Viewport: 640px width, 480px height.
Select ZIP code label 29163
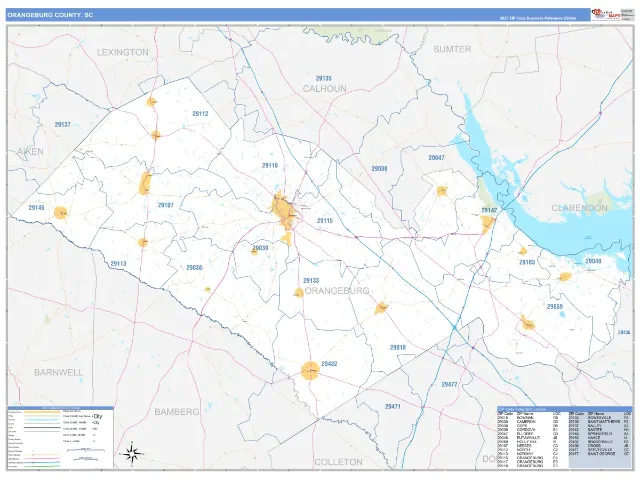527,262
